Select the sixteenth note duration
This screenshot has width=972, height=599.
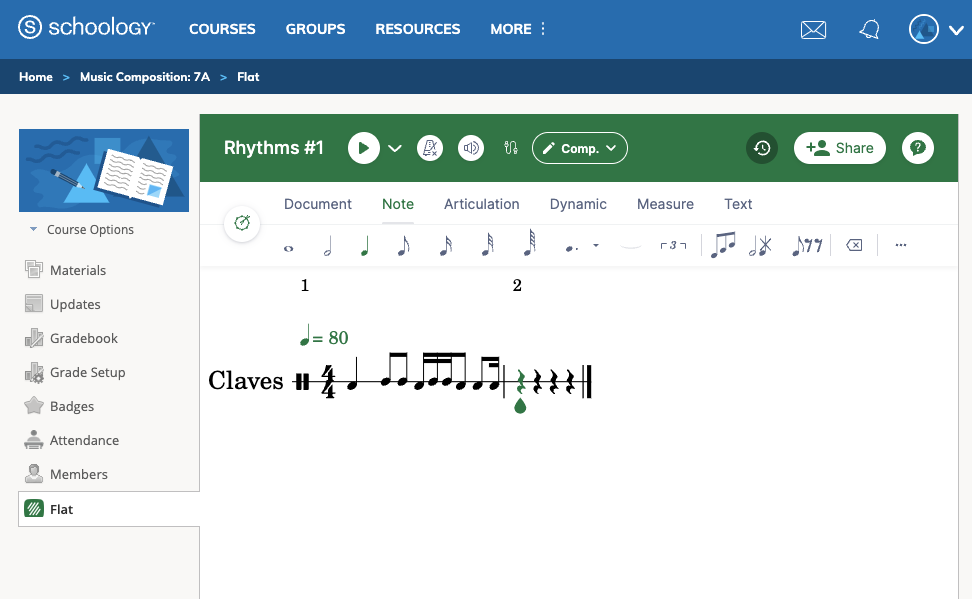coord(445,245)
